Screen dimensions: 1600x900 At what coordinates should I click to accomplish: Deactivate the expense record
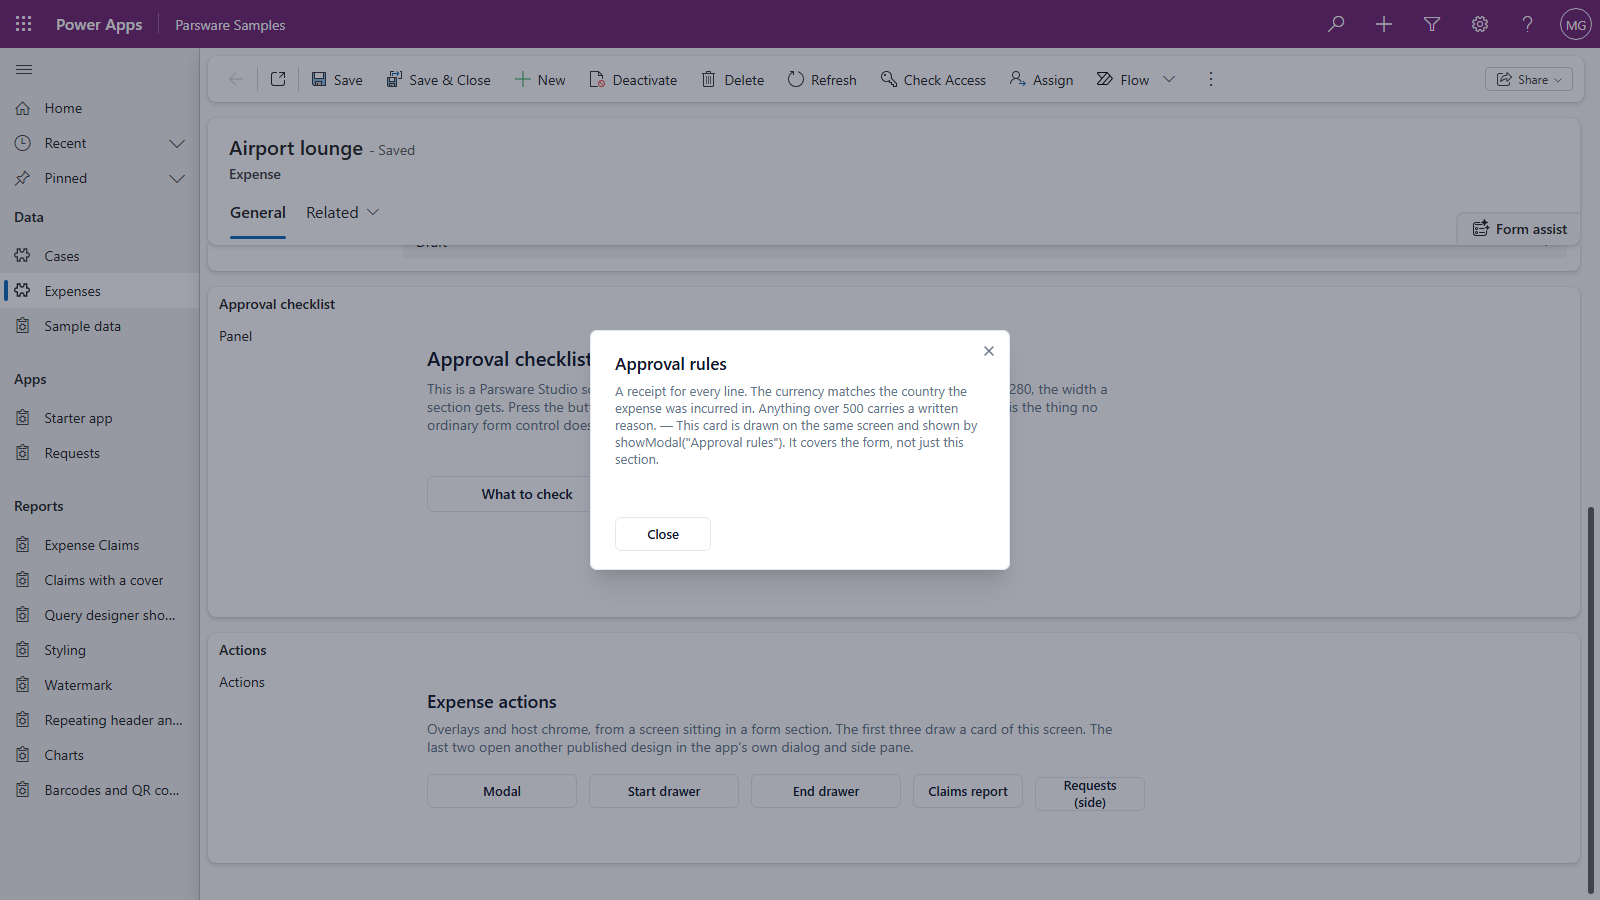pos(633,79)
